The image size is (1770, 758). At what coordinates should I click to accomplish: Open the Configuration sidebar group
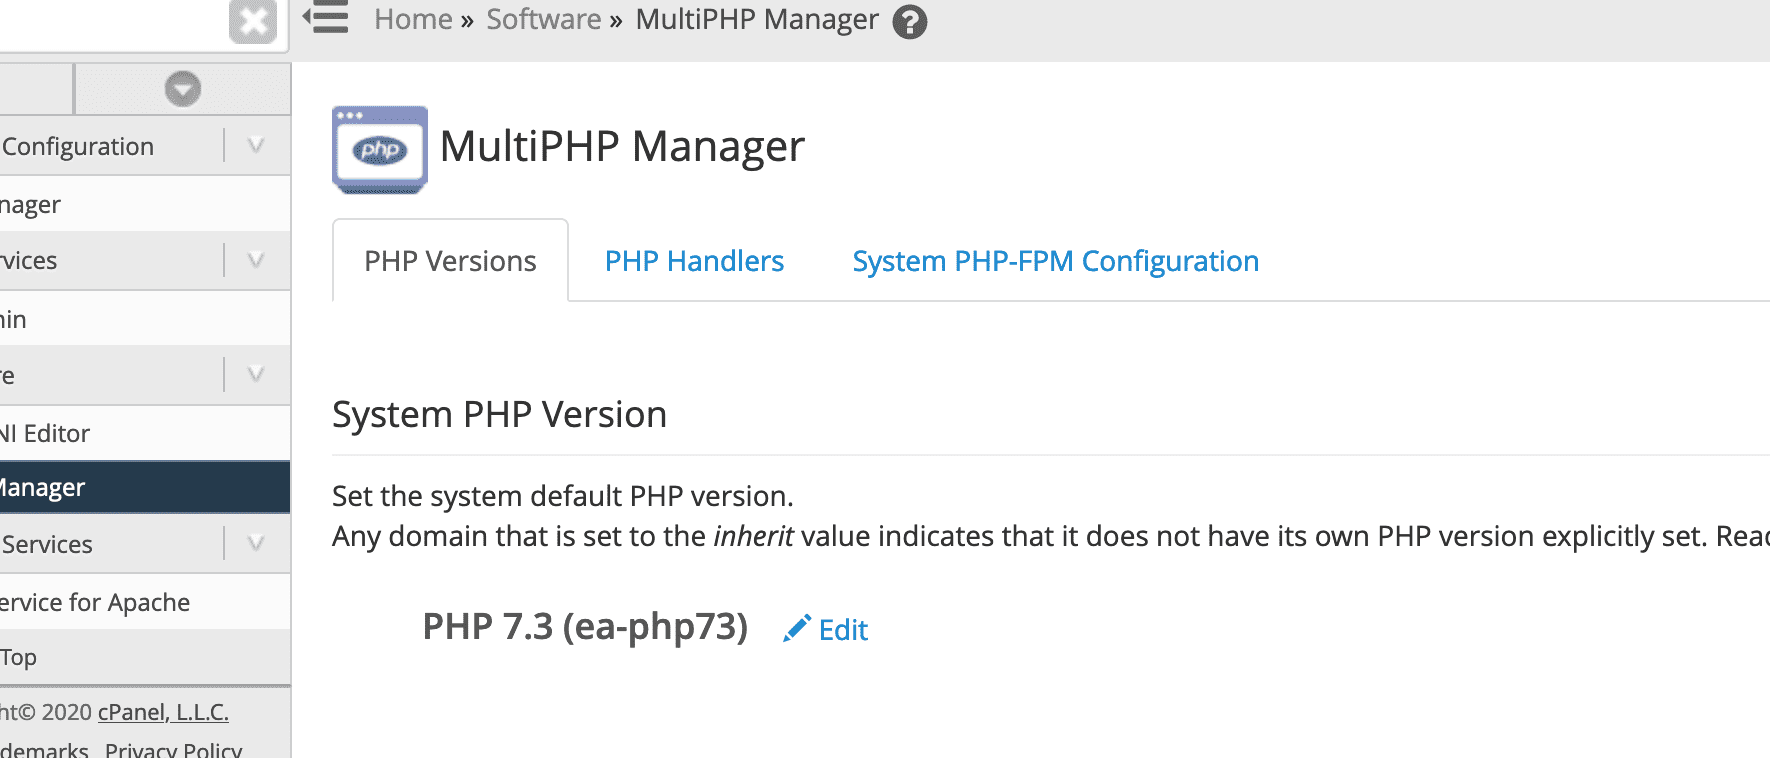coord(78,147)
